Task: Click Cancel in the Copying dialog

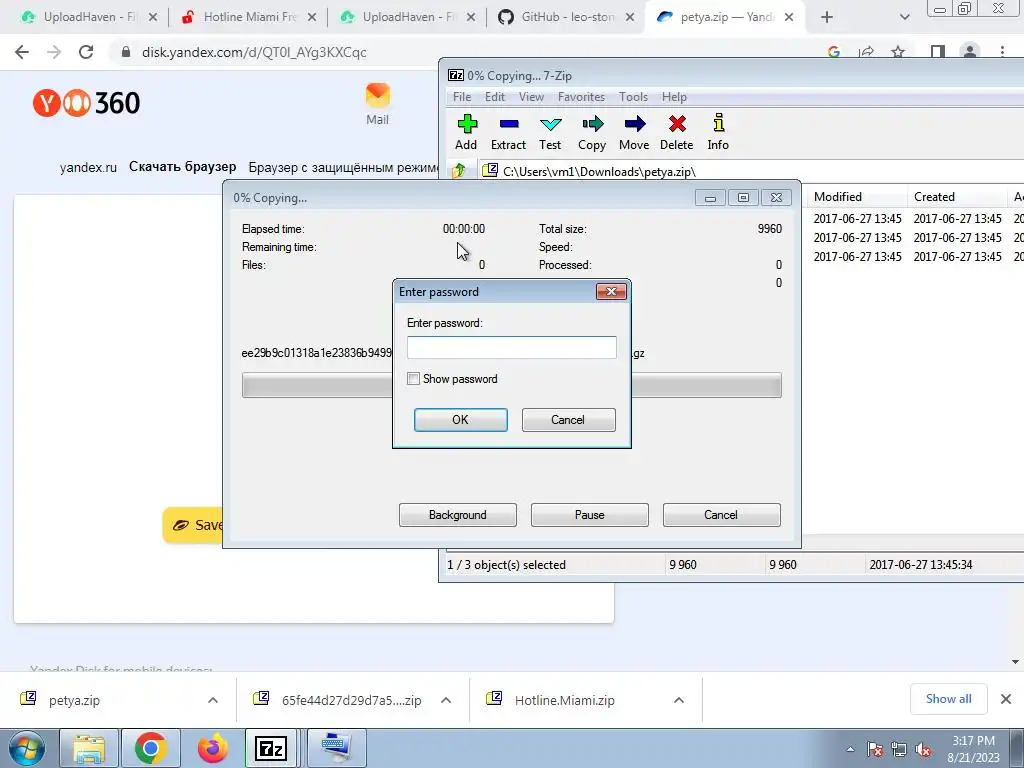Action: (721, 515)
